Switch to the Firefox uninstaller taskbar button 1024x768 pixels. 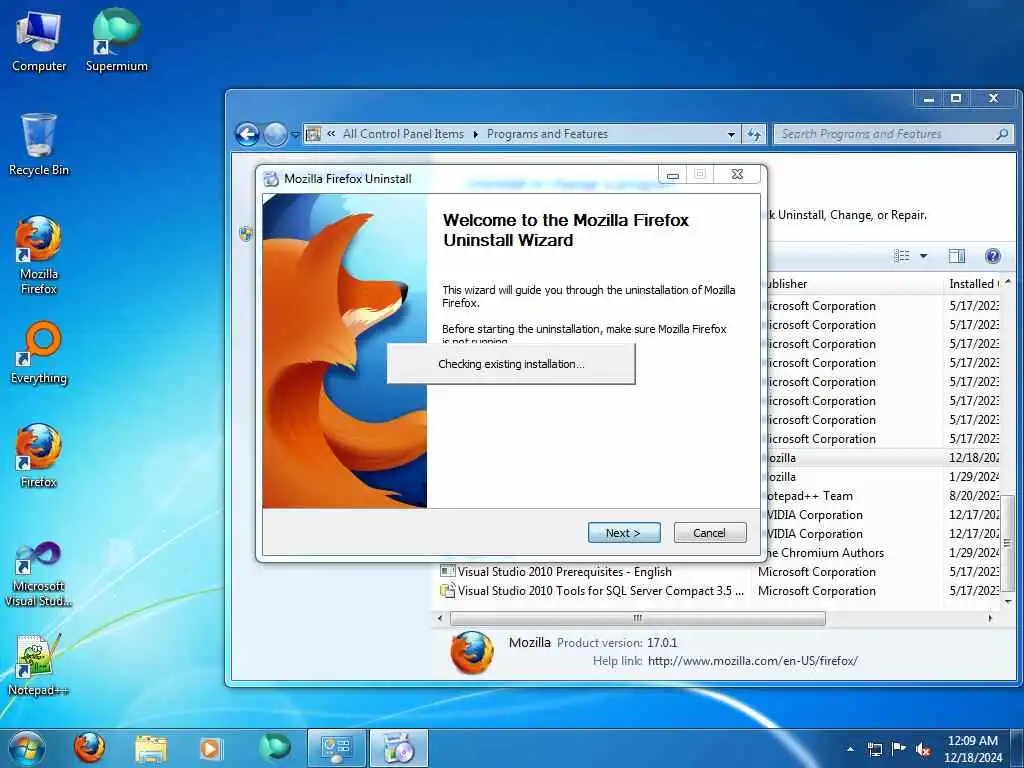tap(399, 748)
